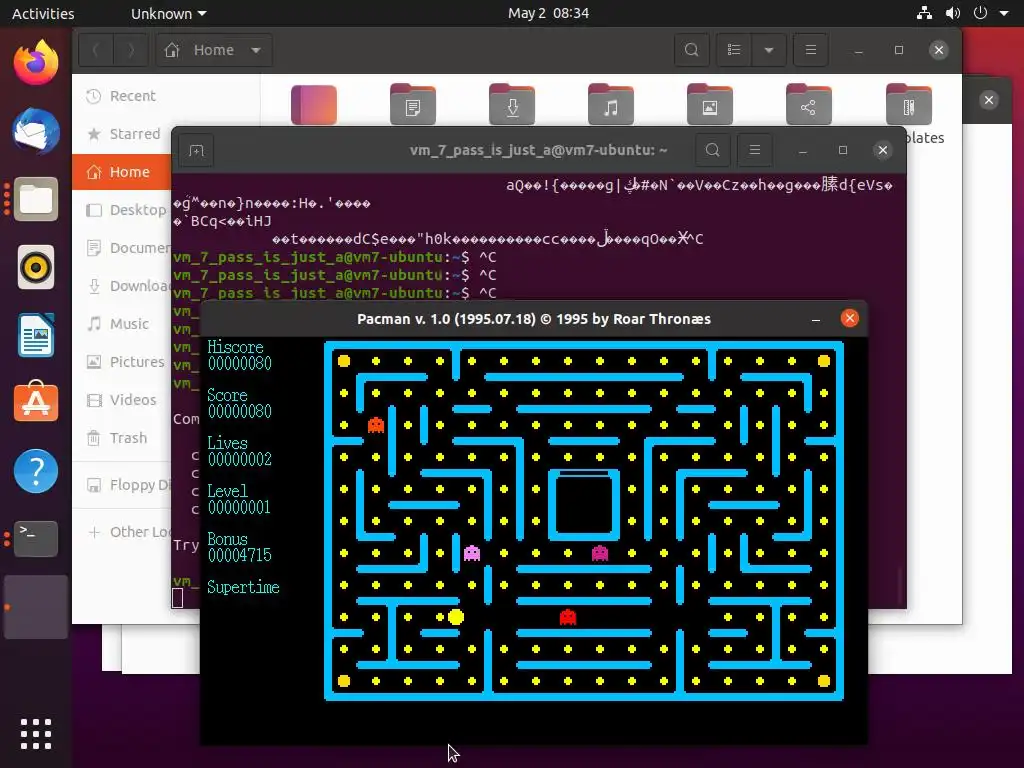Select Documents in the Files sidebar
1024x768 pixels.
[121, 248]
